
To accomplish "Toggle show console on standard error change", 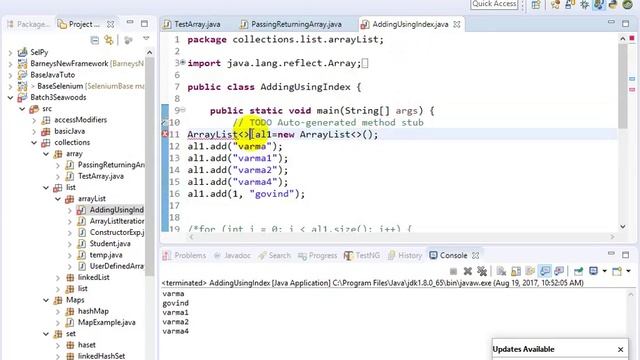I will (x=559, y=271).
